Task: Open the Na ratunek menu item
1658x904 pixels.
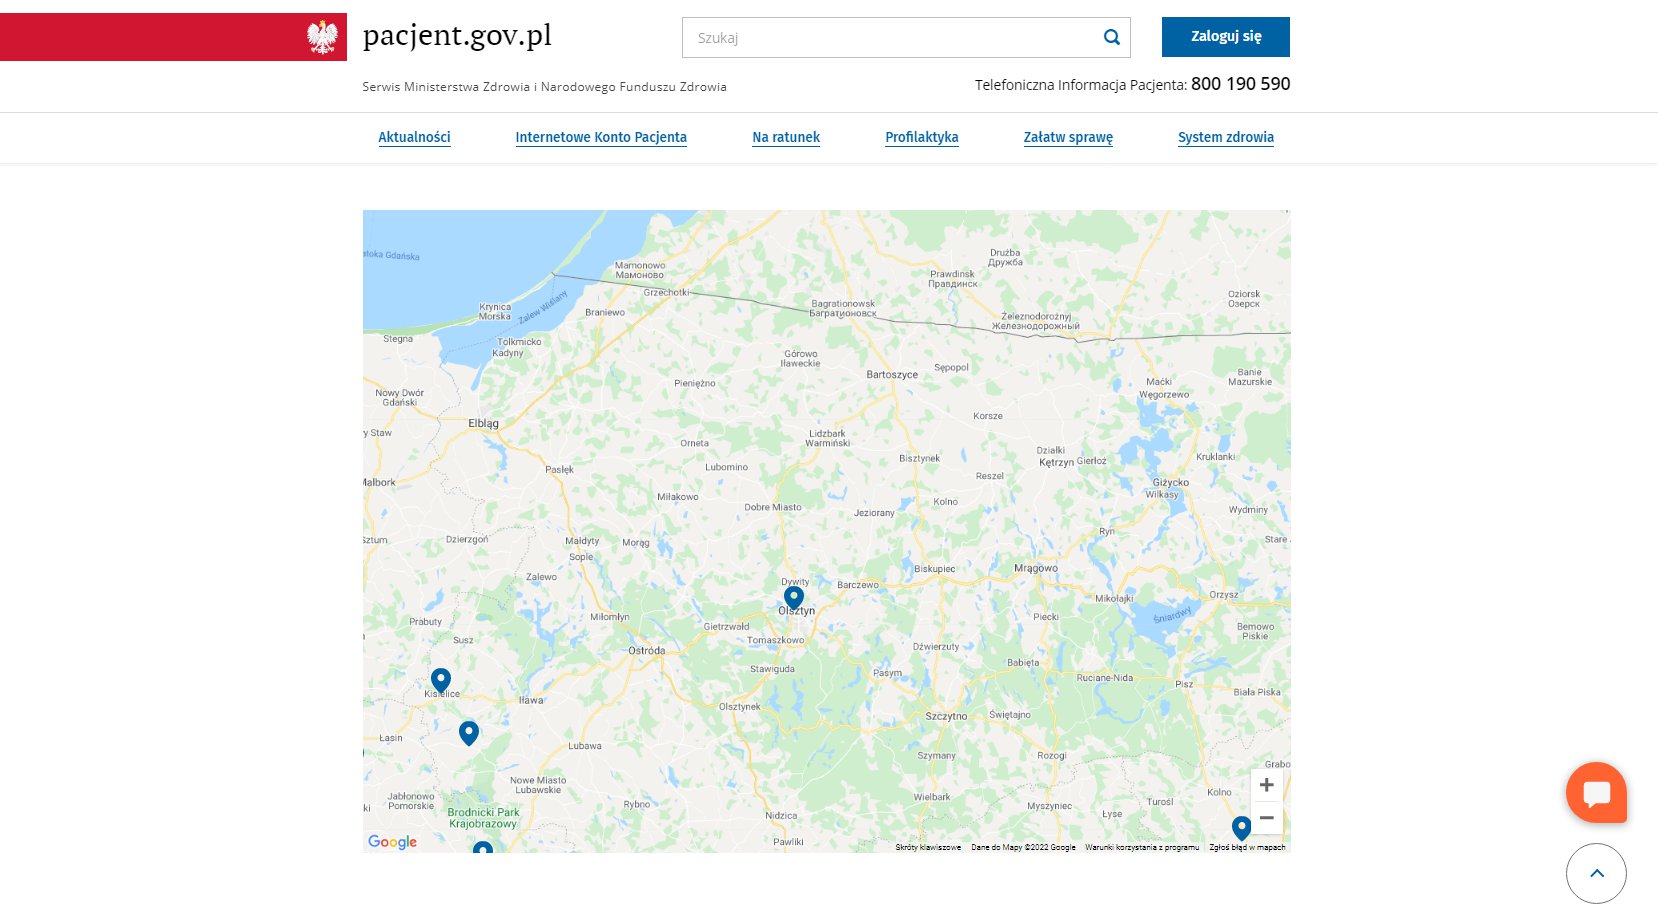Action: (786, 137)
